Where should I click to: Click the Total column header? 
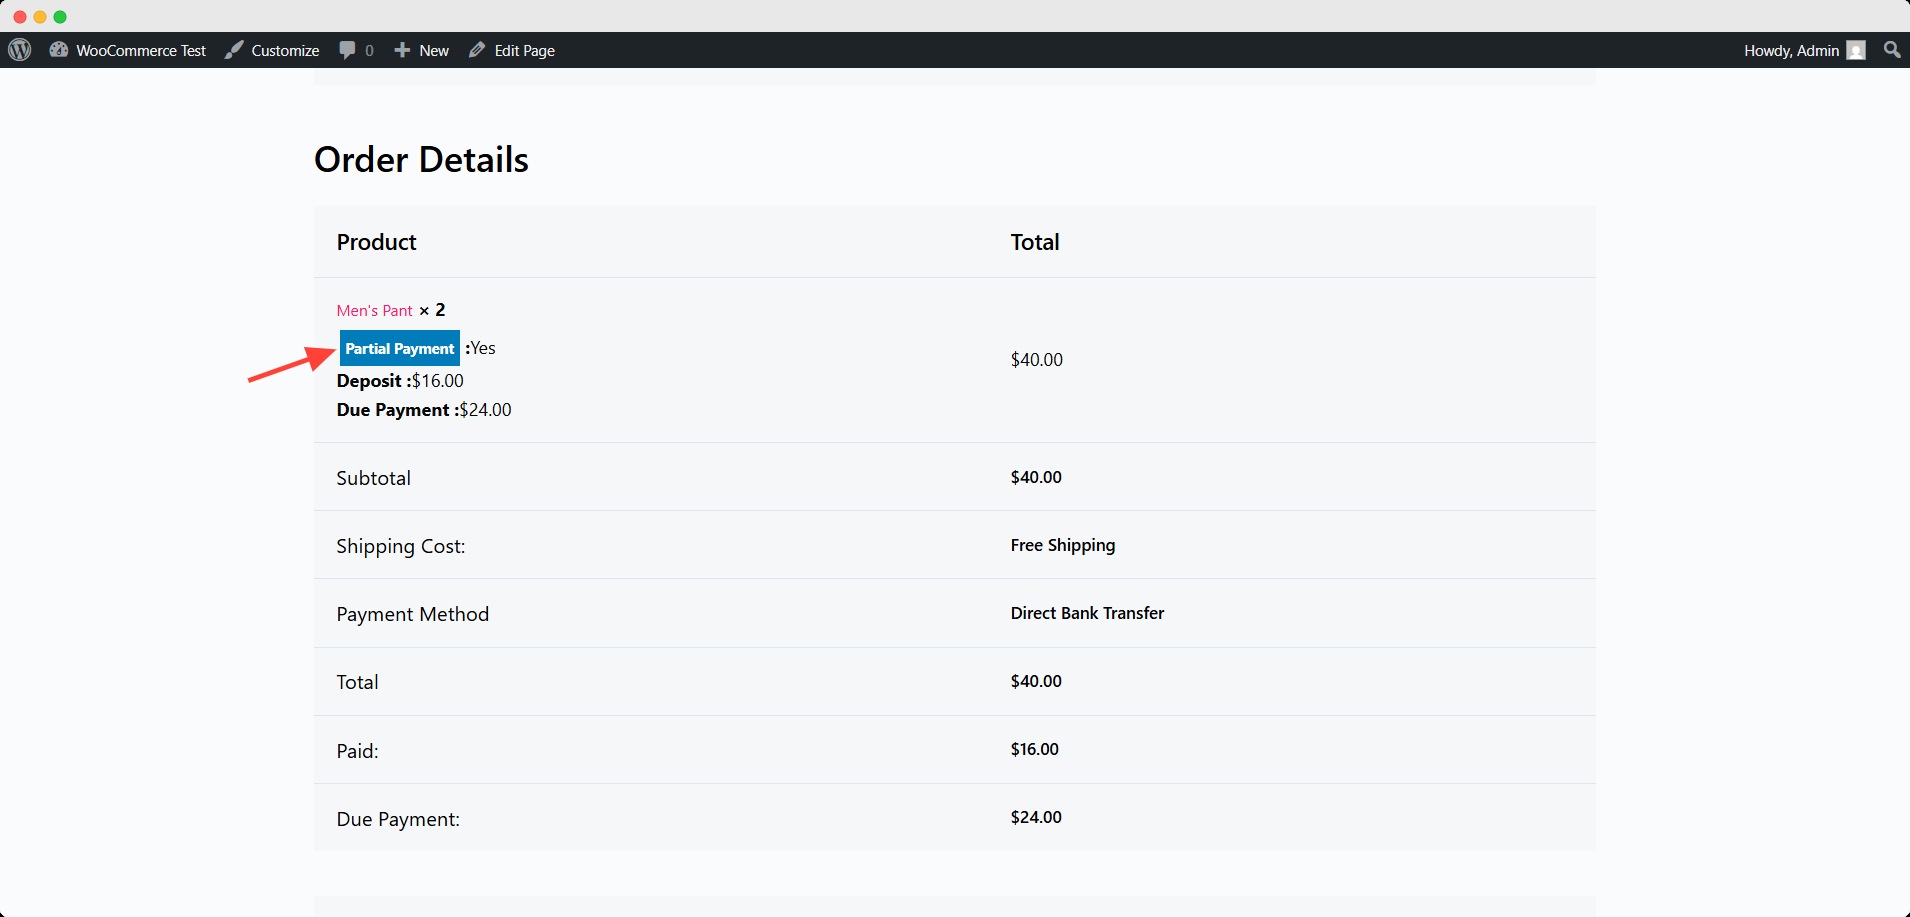1035,242
